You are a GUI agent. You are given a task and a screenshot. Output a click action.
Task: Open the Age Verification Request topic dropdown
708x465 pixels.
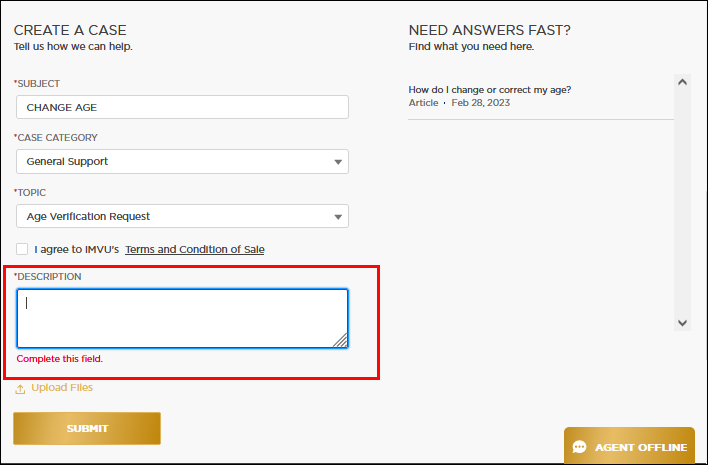coord(182,216)
